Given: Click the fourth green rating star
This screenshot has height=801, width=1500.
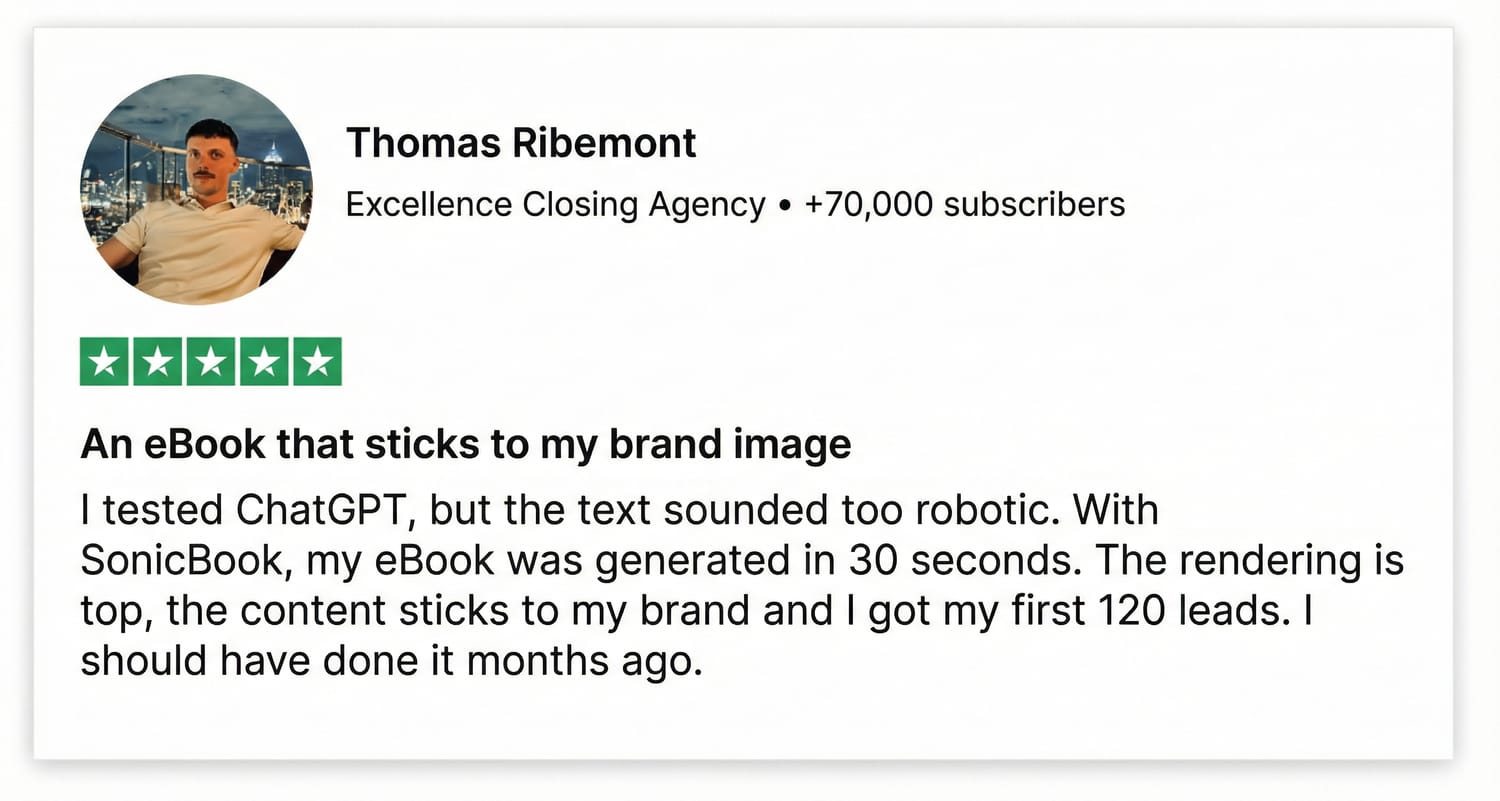Looking at the screenshot, I should [263, 362].
